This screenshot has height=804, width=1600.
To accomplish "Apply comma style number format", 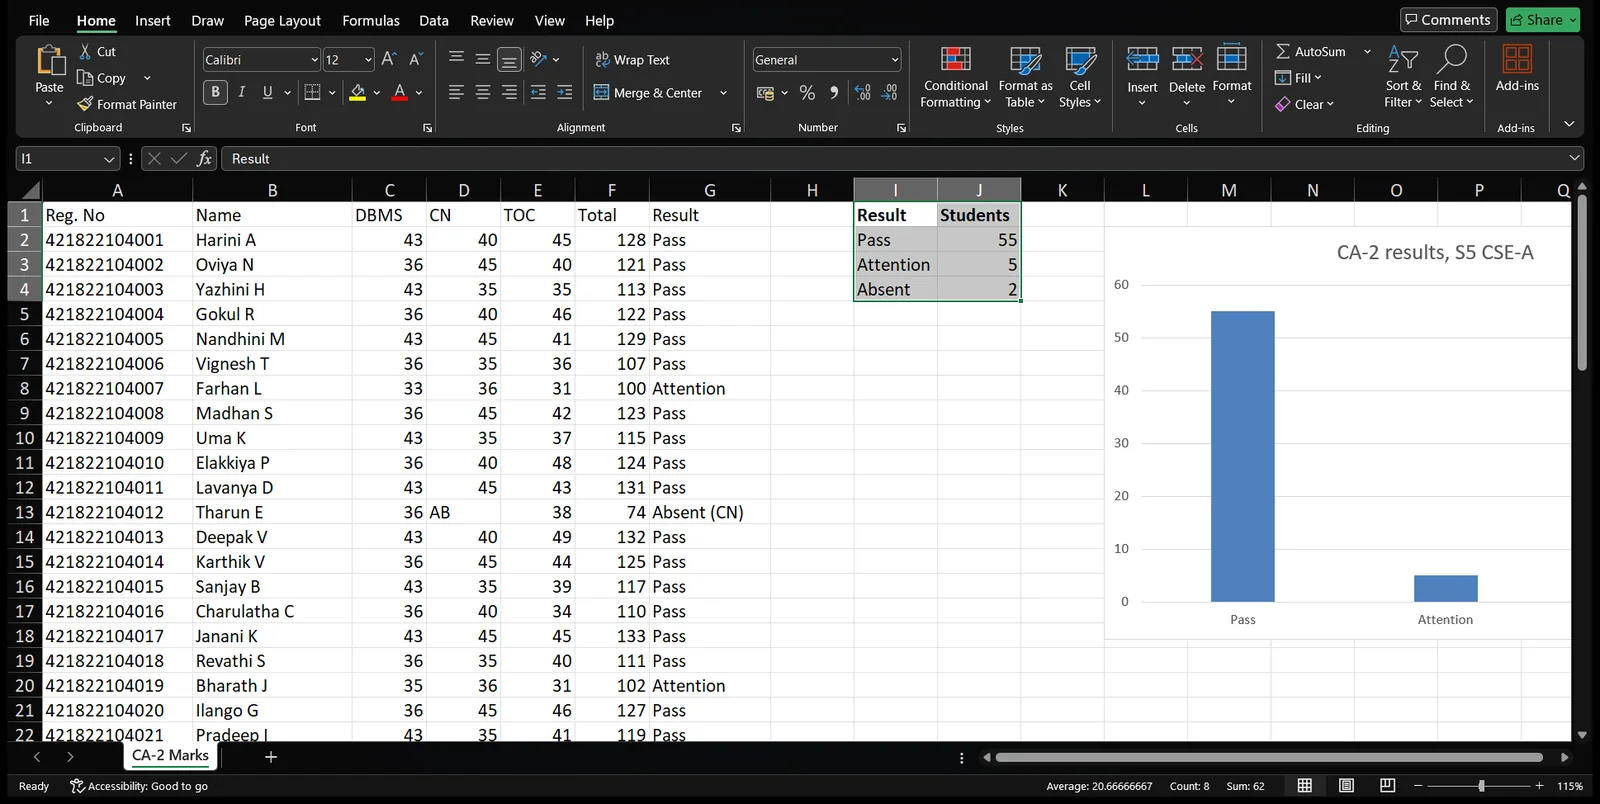I will (834, 93).
